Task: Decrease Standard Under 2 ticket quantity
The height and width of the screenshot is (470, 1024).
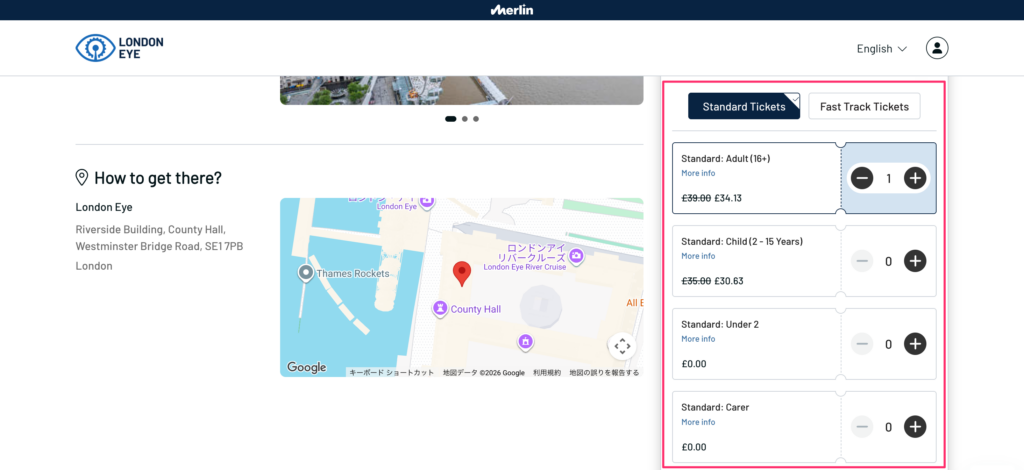Action: pyautogui.click(x=862, y=344)
